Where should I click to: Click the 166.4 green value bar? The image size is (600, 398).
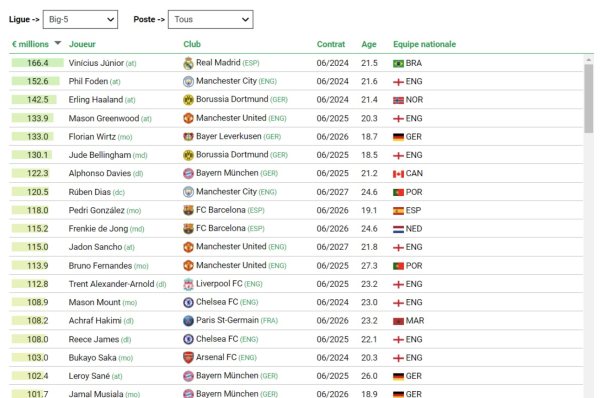(x=38, y=63)
